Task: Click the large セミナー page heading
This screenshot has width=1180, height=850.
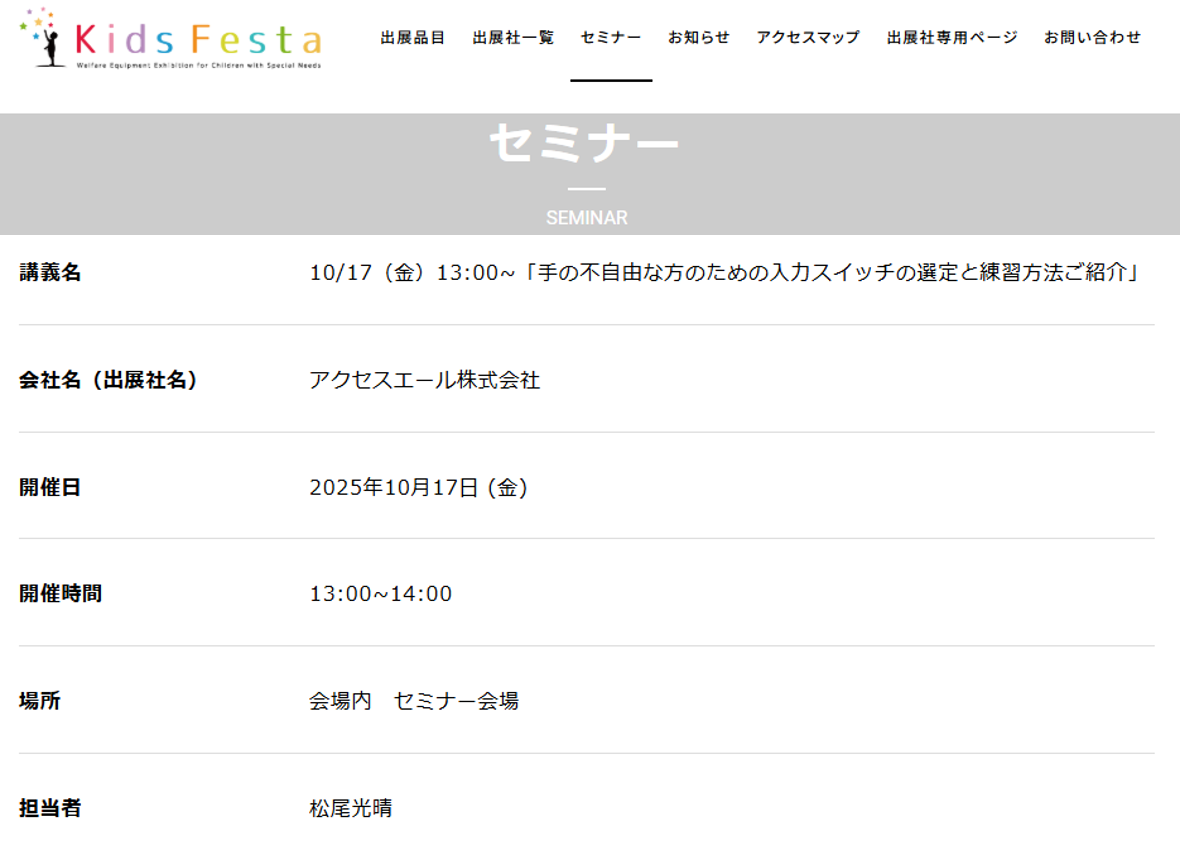Action: pyautogui.click(x=585, y=144)
